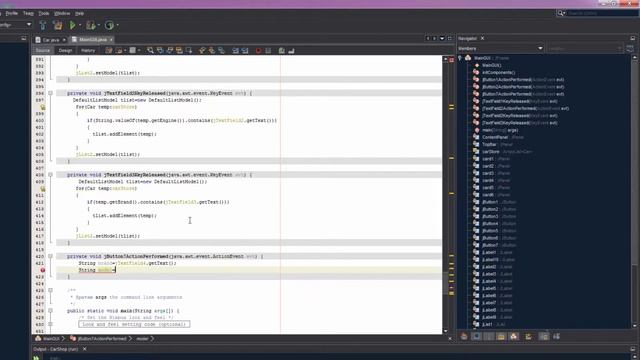Click the editor vertical scrollbar
This screenshot has width=640, height=360.
tap(445, 194)
